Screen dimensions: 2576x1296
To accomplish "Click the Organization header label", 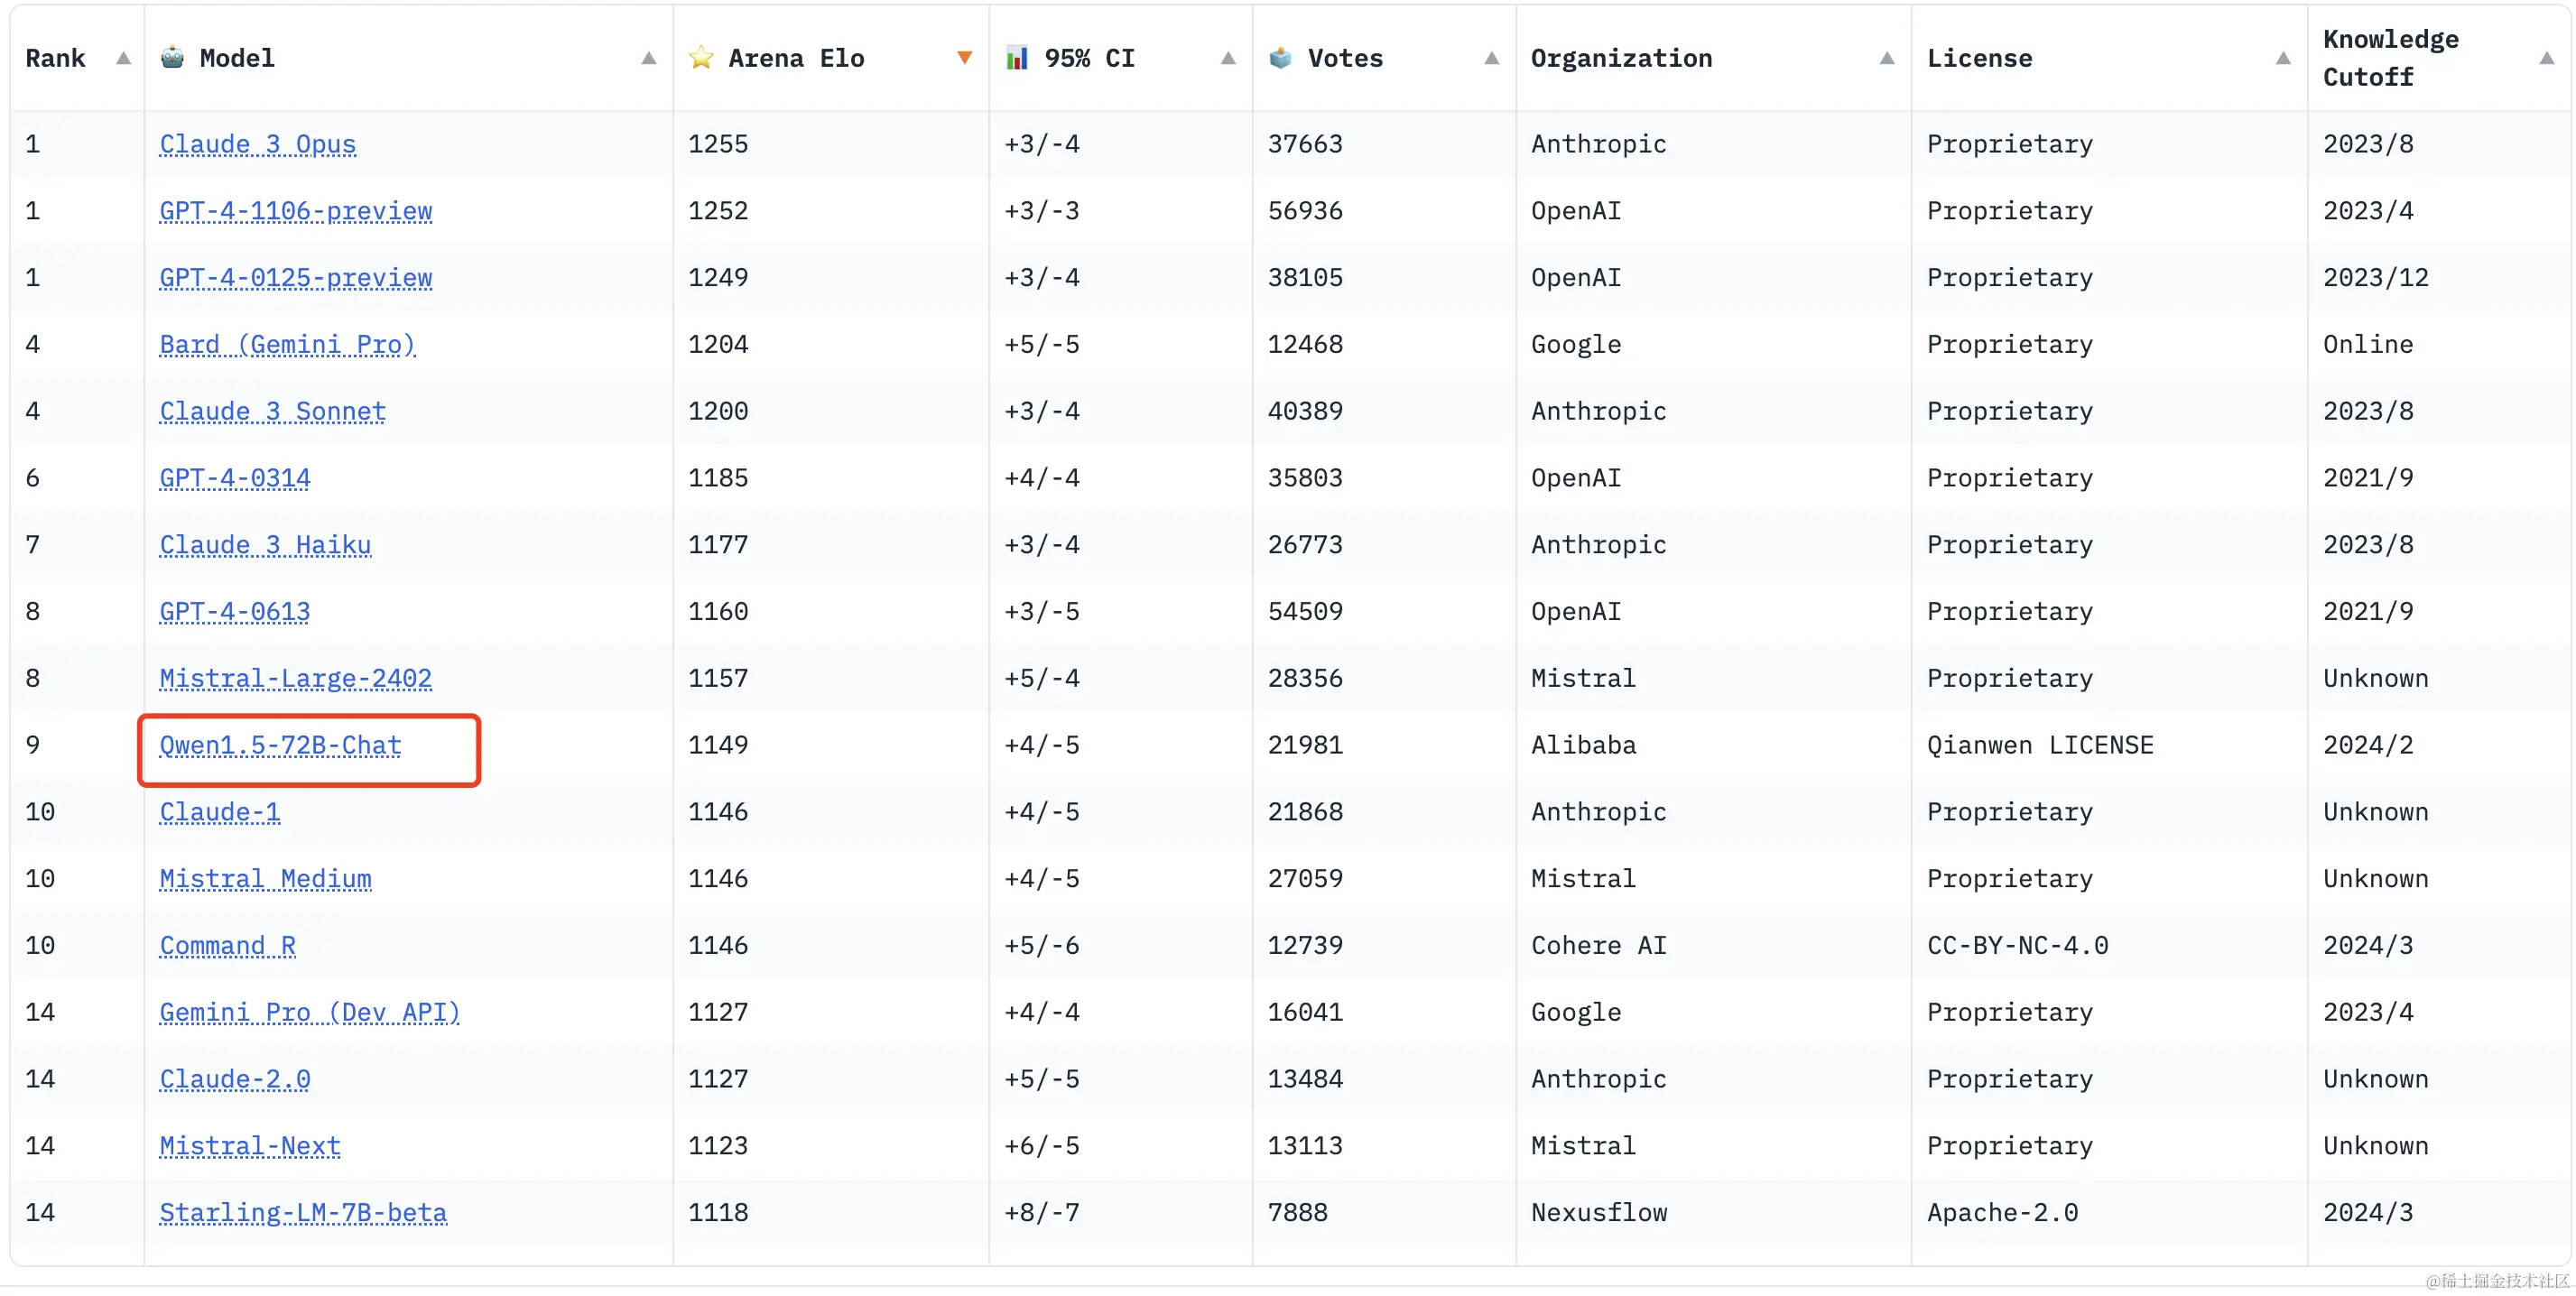I will (1621, 58).
